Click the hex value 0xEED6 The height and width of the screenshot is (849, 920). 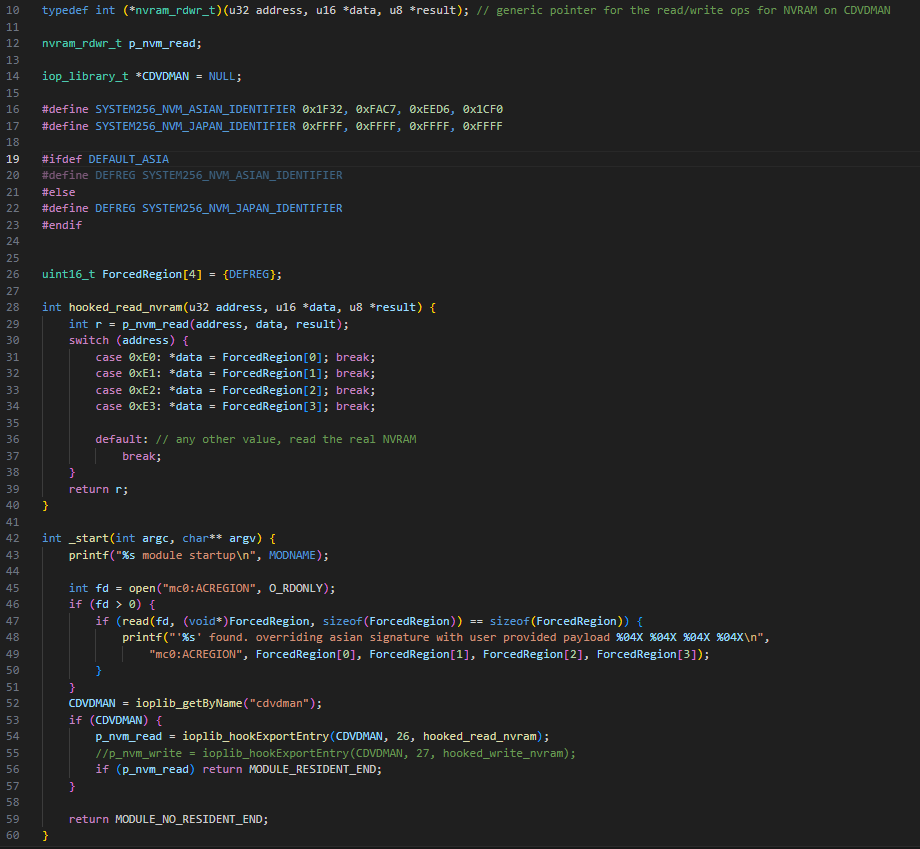(x=429, y=109)
